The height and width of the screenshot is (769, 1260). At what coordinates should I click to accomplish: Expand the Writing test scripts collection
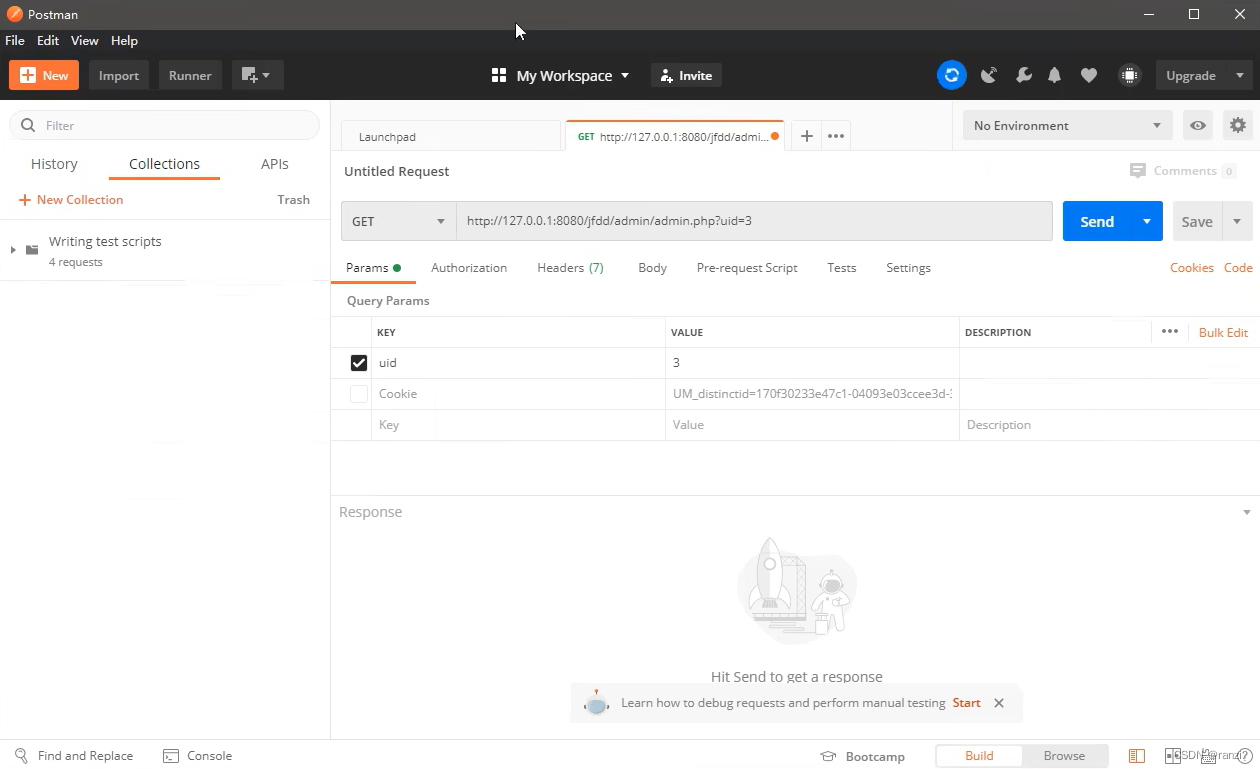tap(13, 250)
